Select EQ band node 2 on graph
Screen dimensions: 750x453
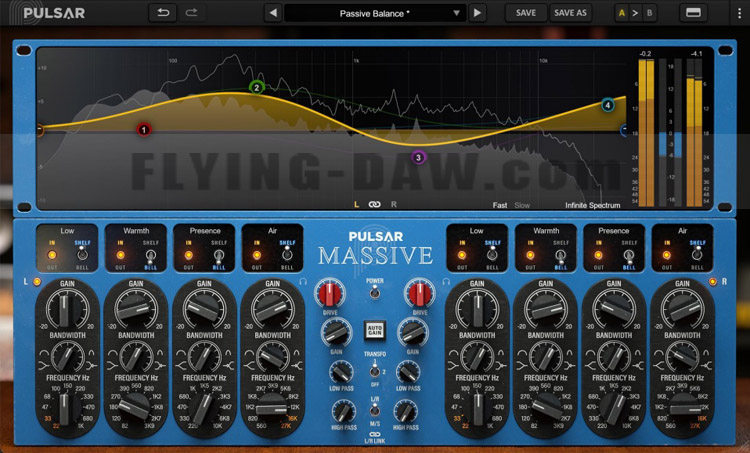coord(257,88)
